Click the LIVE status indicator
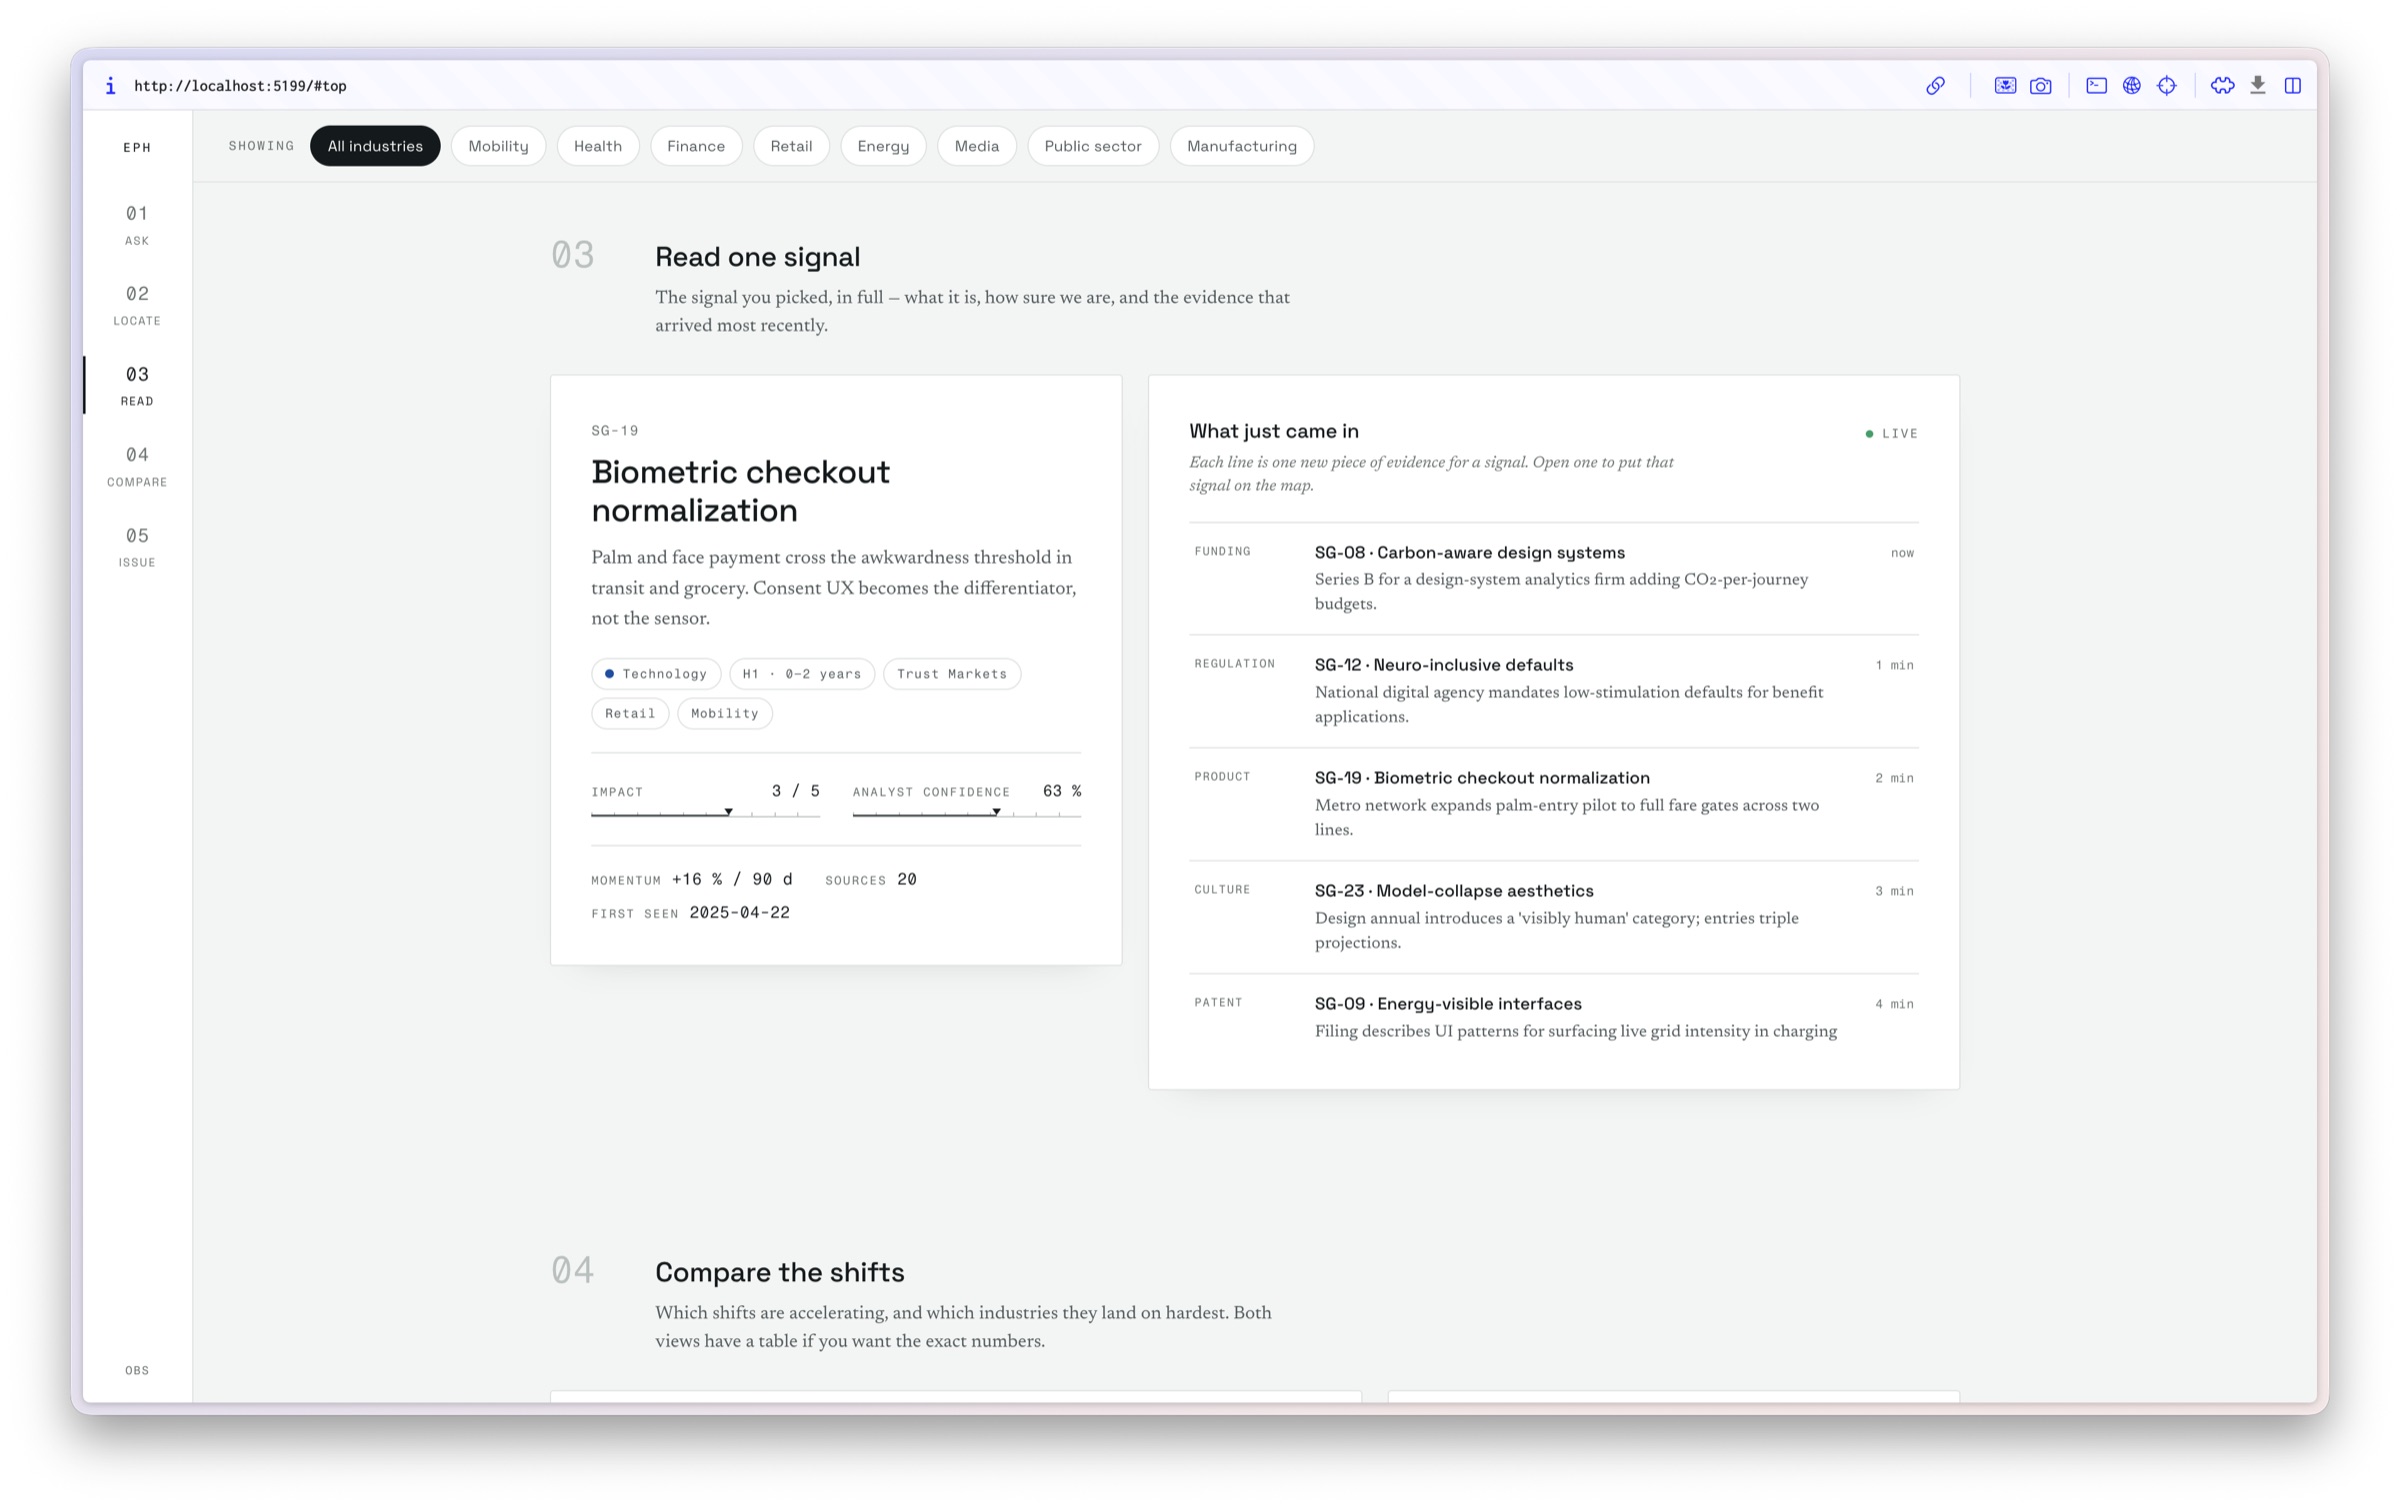Viewport: 2400px width, 1508px height. pyautogui.click(x=1891, y=434)
